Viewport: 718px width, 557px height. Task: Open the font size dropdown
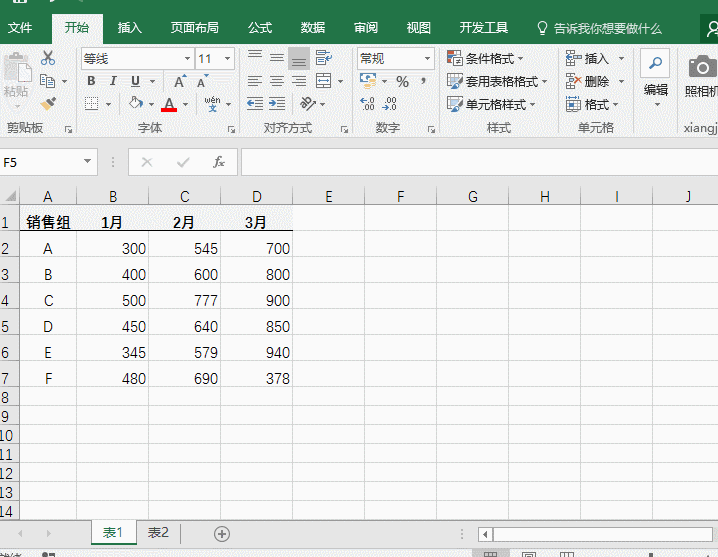pos(227,59)
